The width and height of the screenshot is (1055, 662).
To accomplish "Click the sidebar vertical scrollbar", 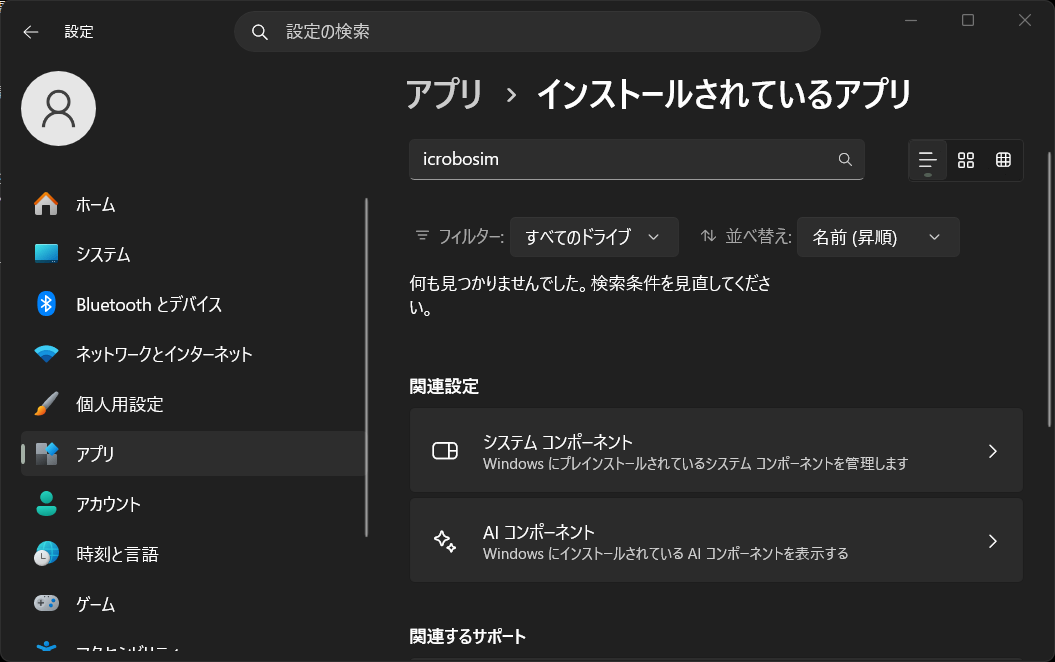I will tap(367, 367).
